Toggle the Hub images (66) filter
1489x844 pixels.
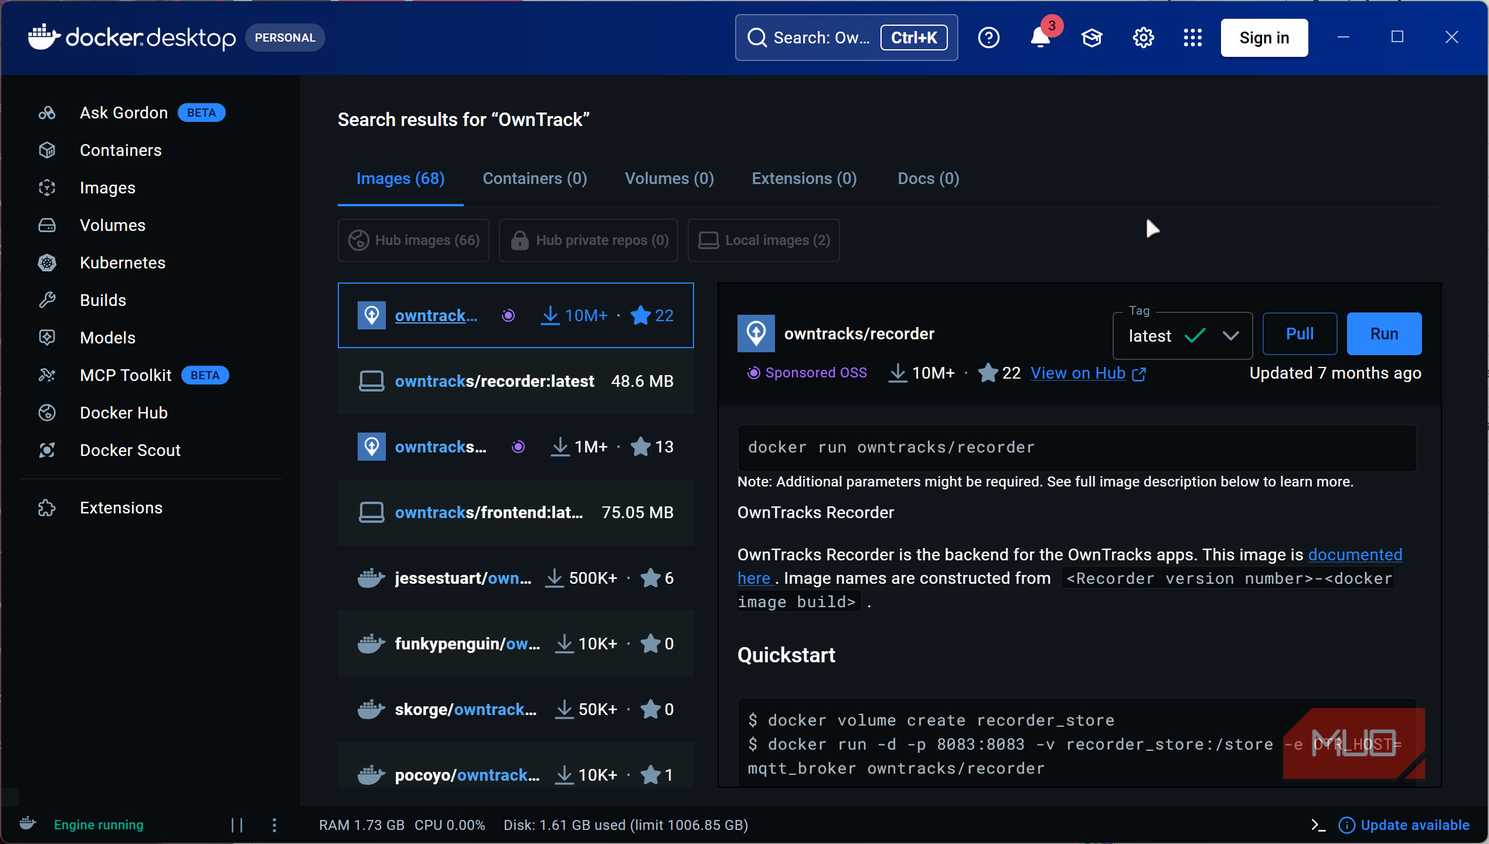click(414, 240)
